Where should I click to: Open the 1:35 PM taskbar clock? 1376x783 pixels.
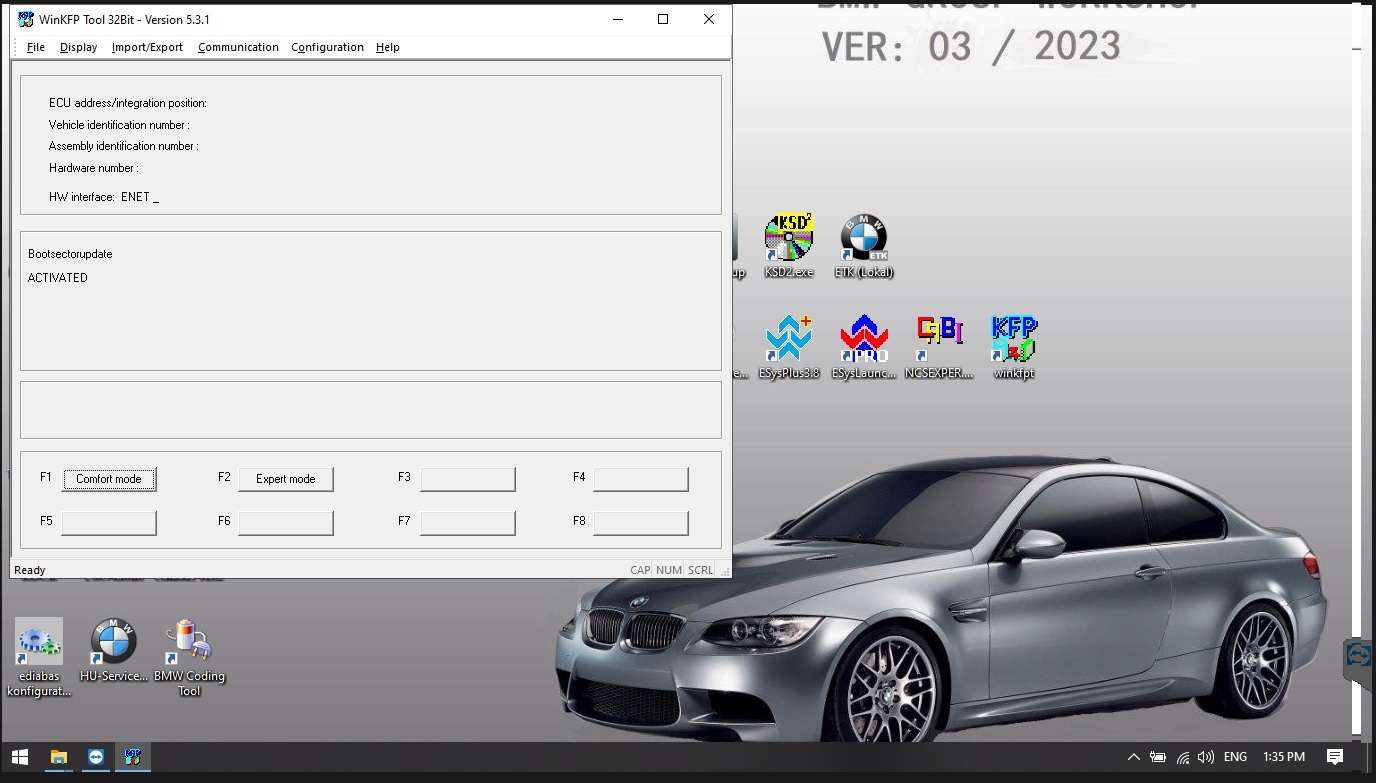click(x=1284, y=757)
